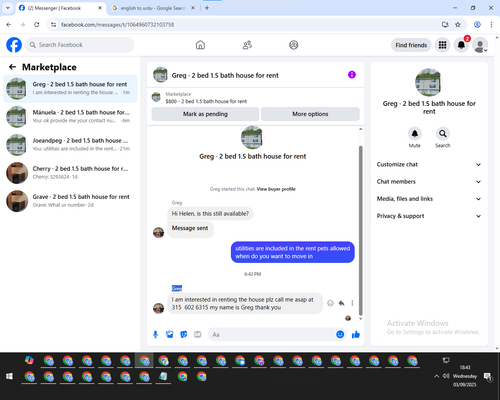Expand Media, files and links section

coord(429,199)
